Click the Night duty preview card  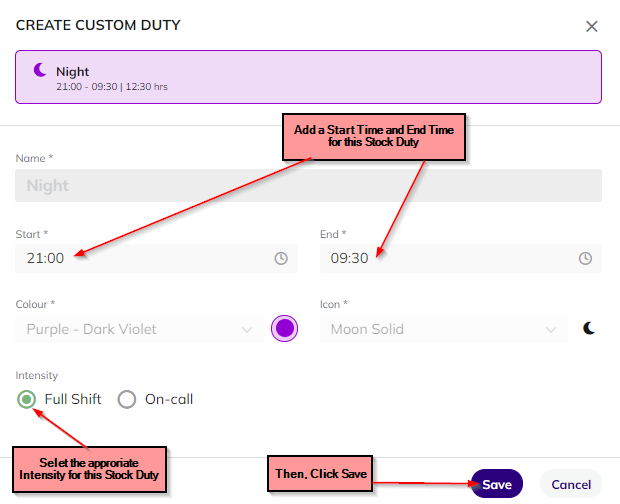[x=308, y=77]
